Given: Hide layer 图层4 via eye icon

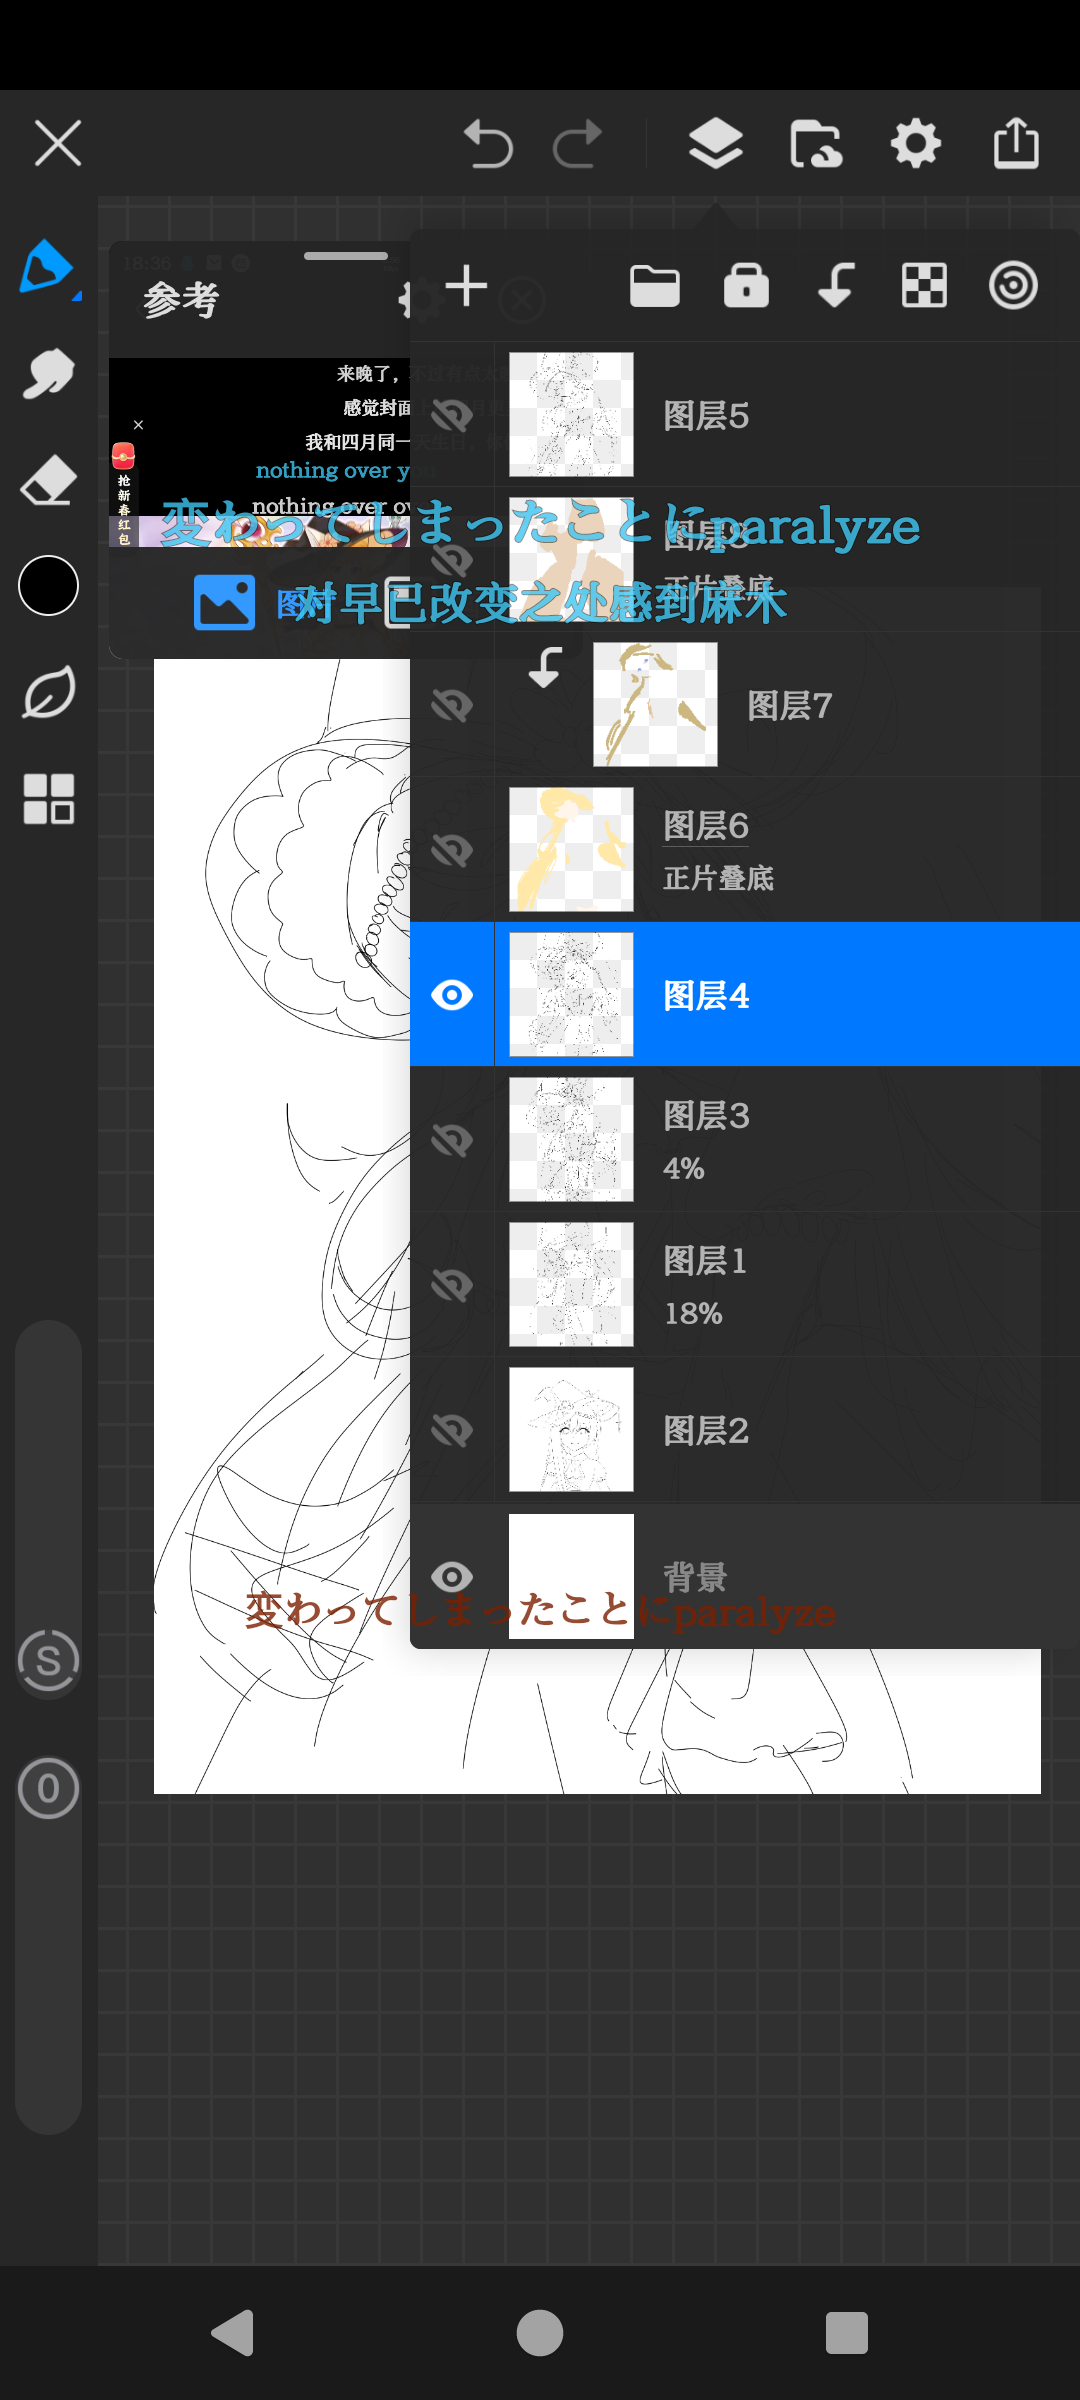Looking at the screenshot, I should coord(452,995).
